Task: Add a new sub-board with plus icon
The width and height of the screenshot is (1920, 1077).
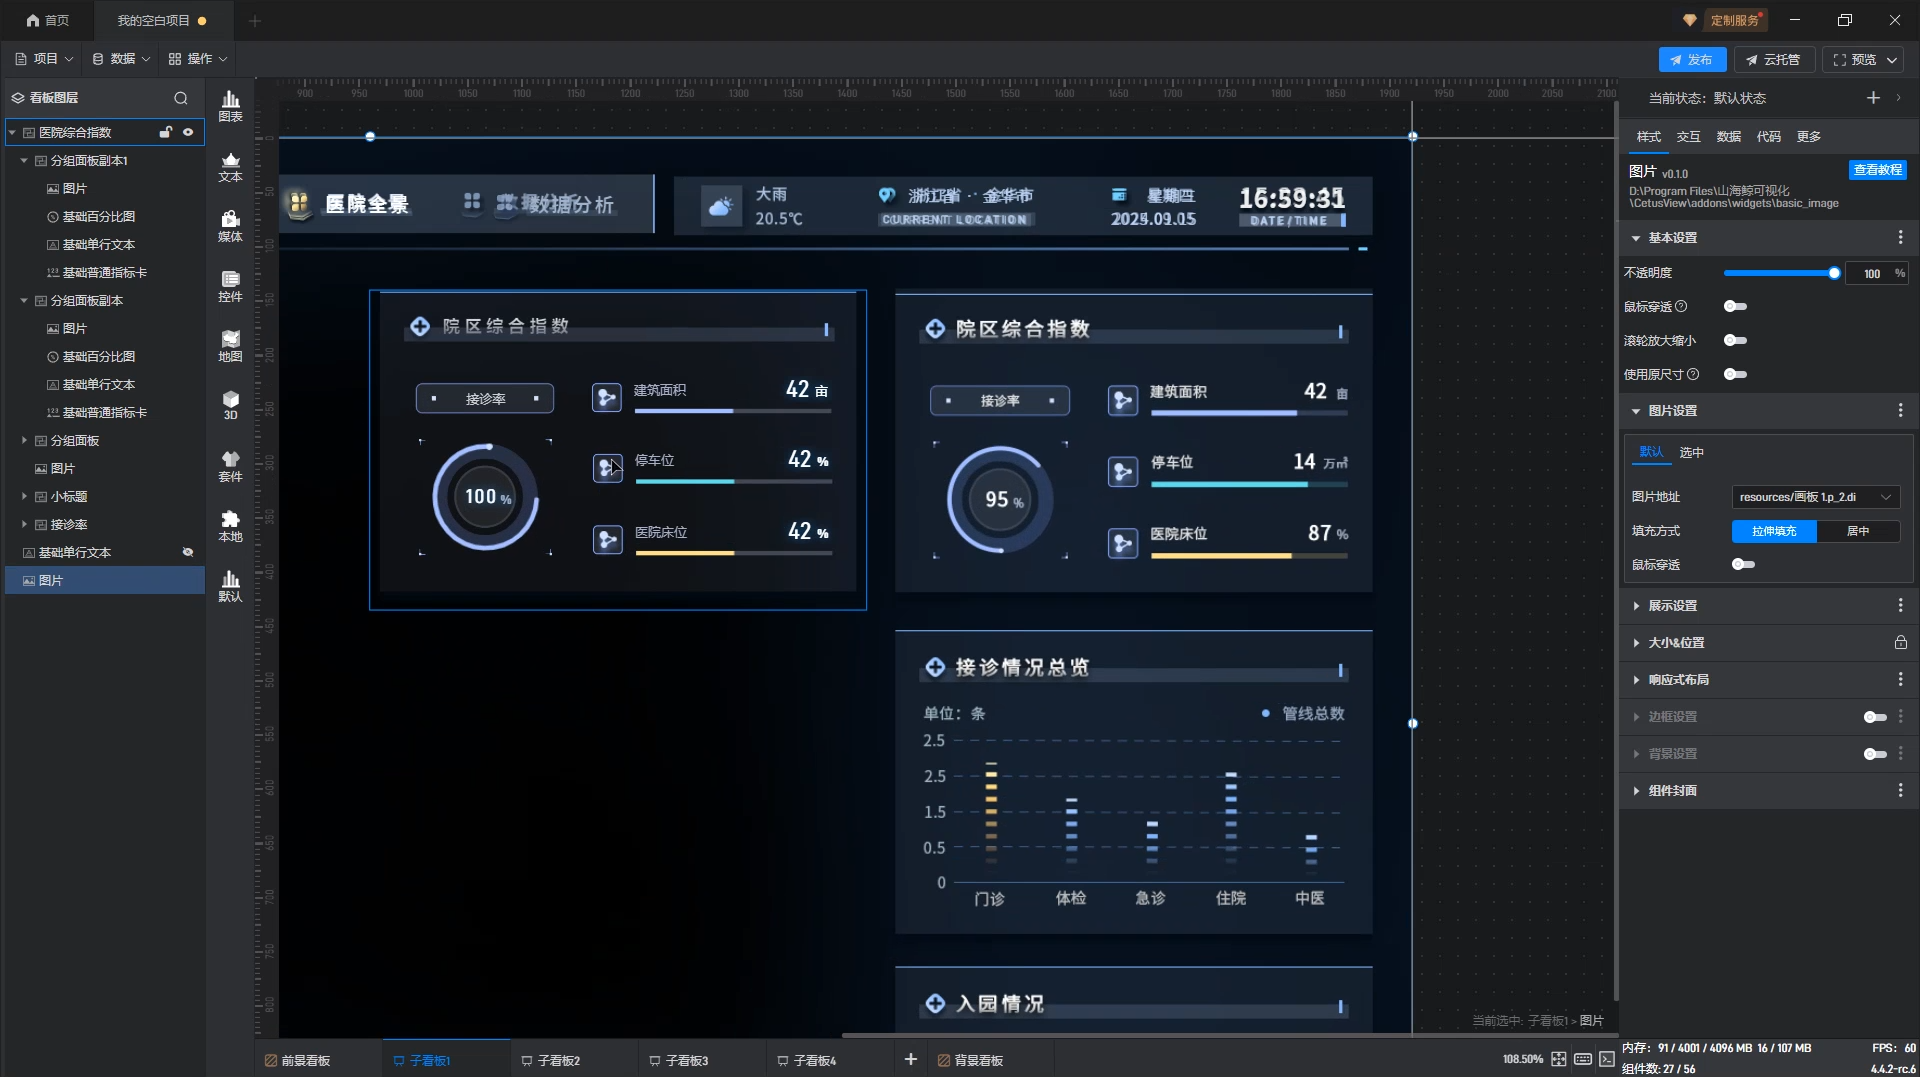Action: (910, 1059)
